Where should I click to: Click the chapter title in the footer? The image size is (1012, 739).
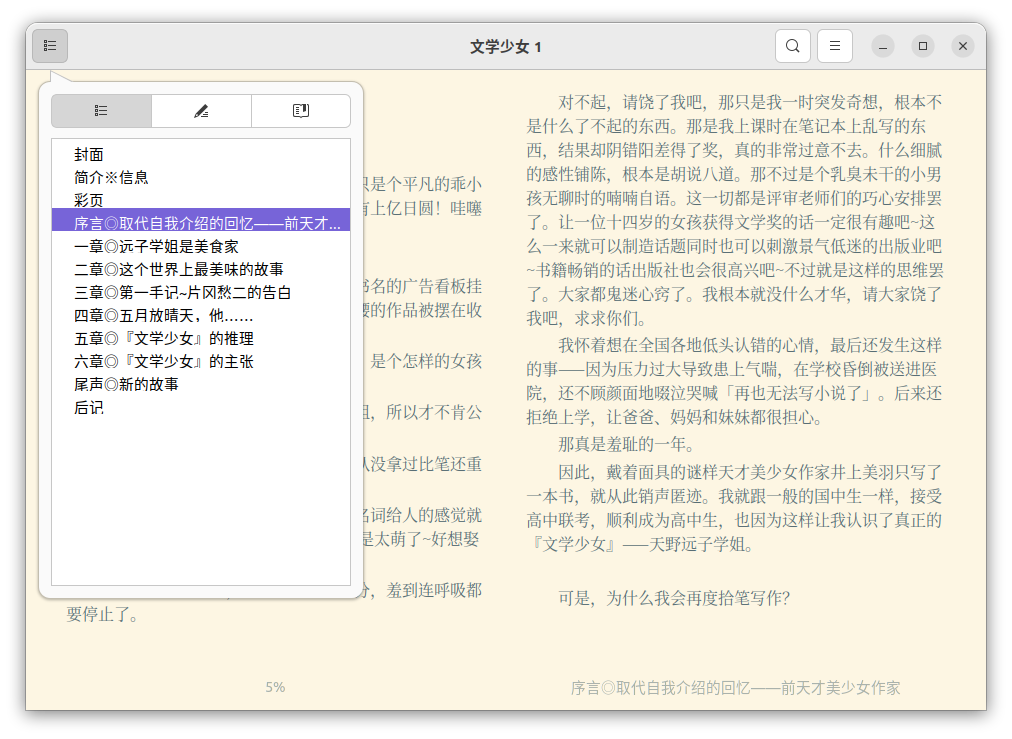click(736, 687)
